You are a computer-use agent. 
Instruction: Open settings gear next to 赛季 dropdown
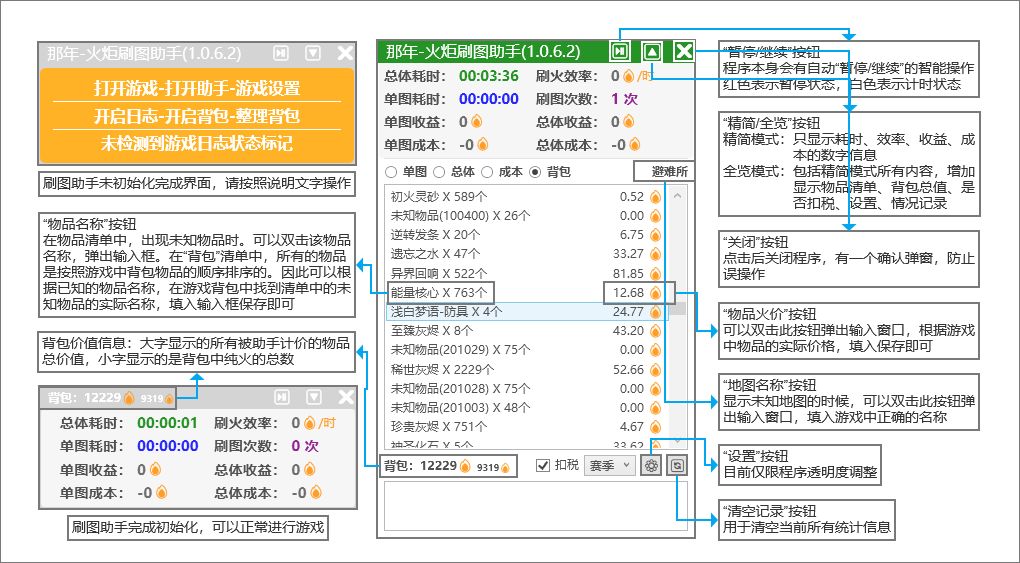pyautogui.click(x=651, y=465)
